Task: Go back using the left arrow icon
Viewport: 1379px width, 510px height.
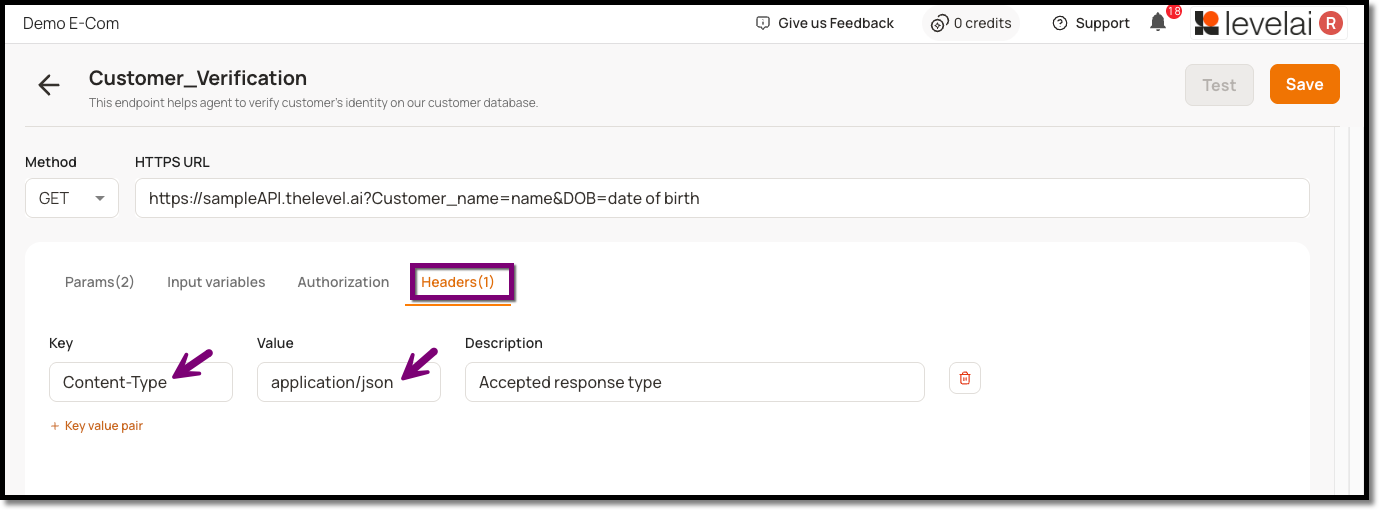Action: tap(49, 85)
